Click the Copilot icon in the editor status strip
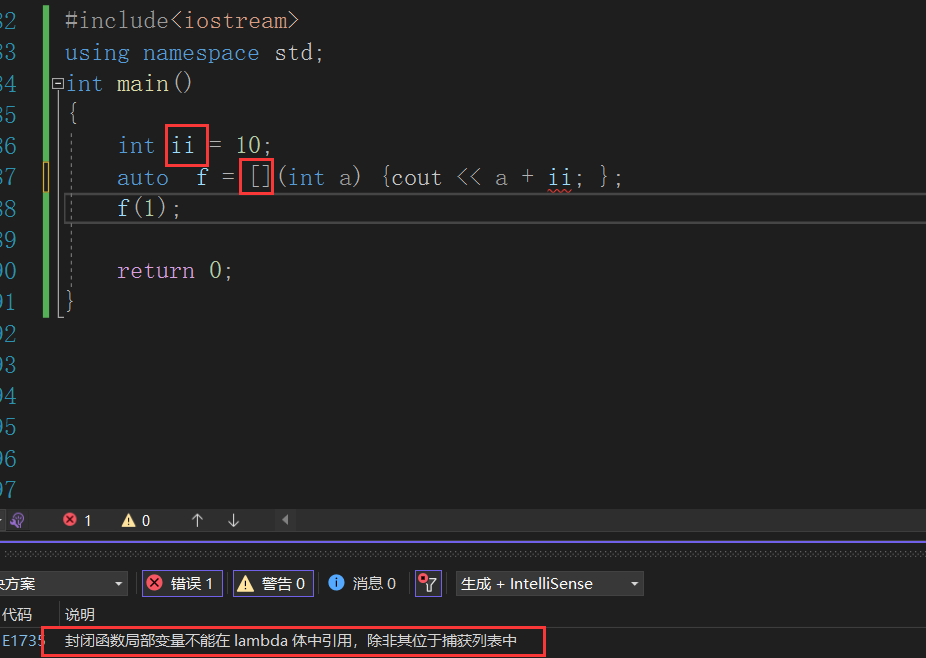 pos(17,520)
